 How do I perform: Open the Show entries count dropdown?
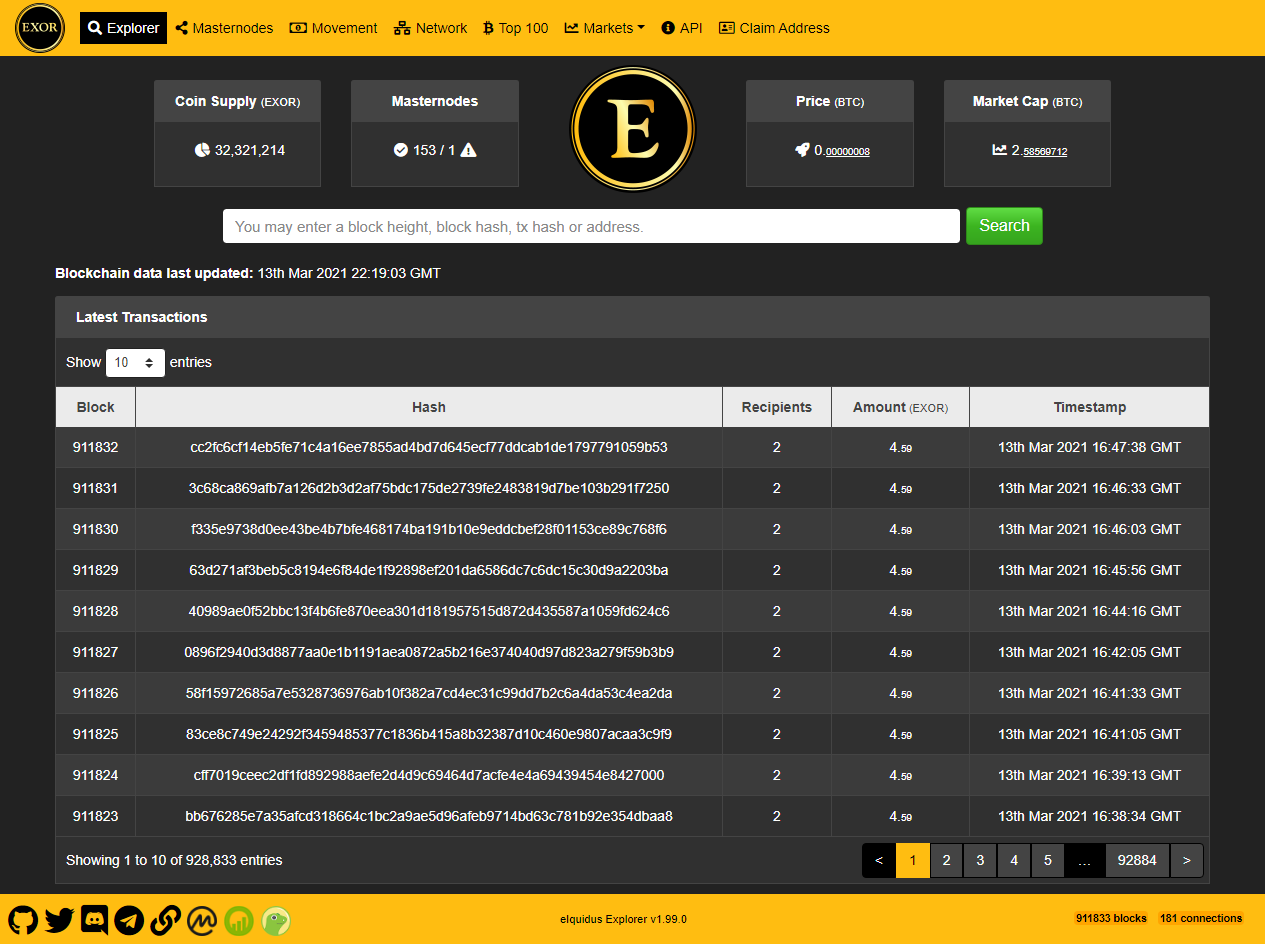point(135,362)
